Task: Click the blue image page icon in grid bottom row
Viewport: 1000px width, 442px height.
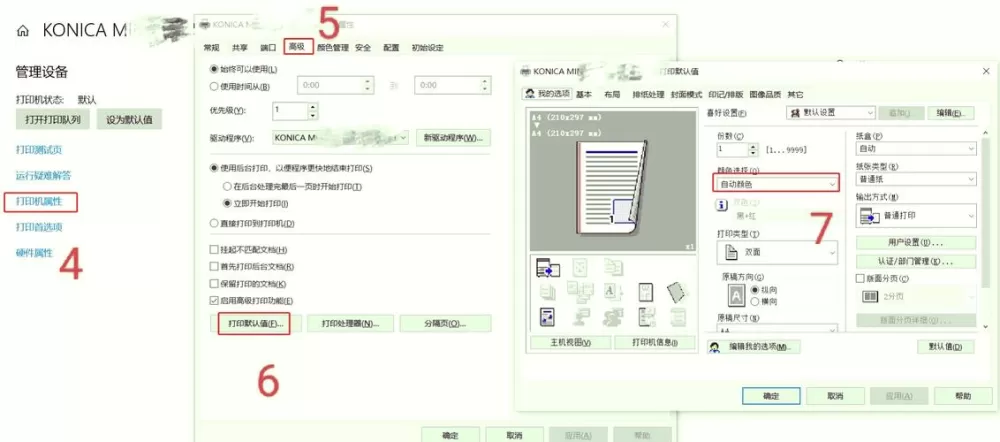Action: 548,316
